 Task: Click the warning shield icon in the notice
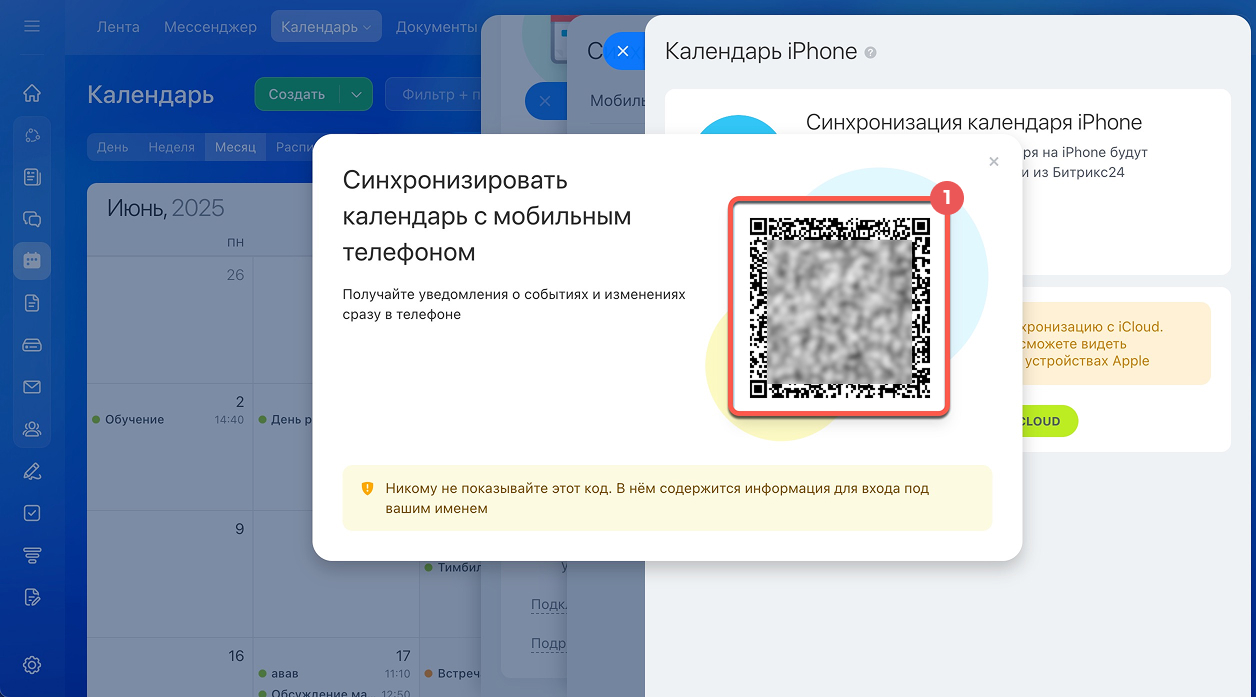367,489
